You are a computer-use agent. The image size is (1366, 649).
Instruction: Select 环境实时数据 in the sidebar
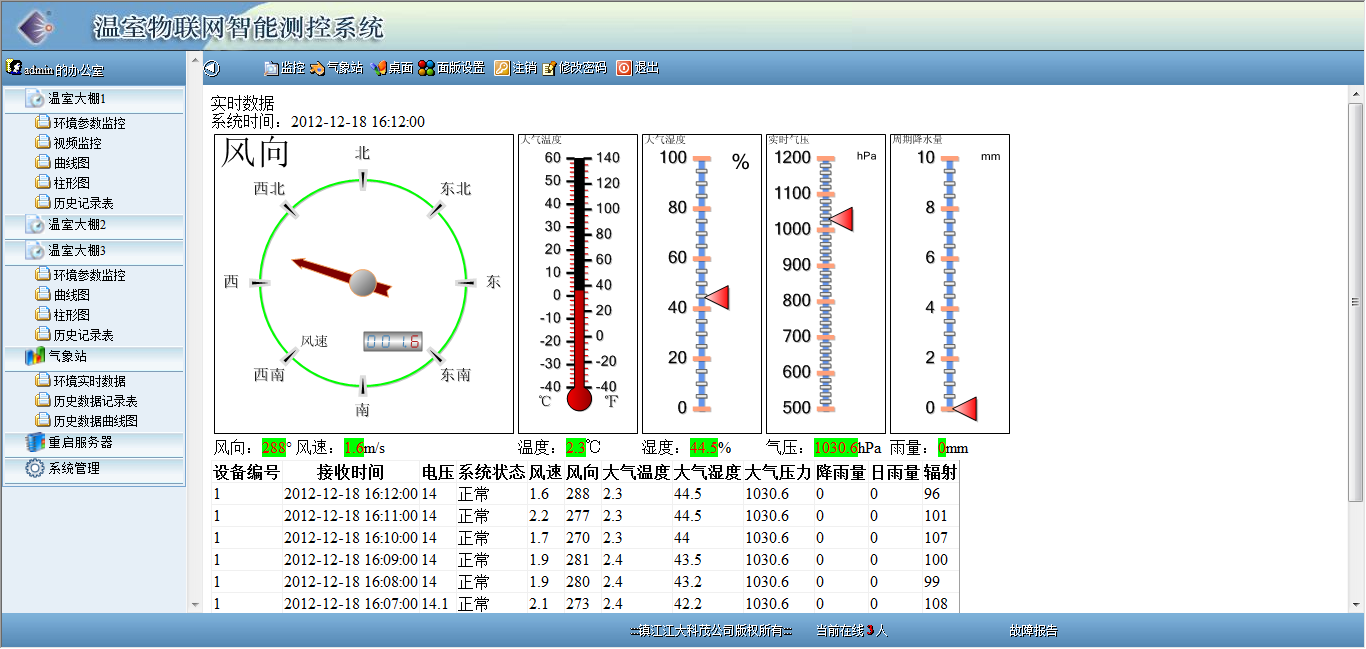coord(89,381)
